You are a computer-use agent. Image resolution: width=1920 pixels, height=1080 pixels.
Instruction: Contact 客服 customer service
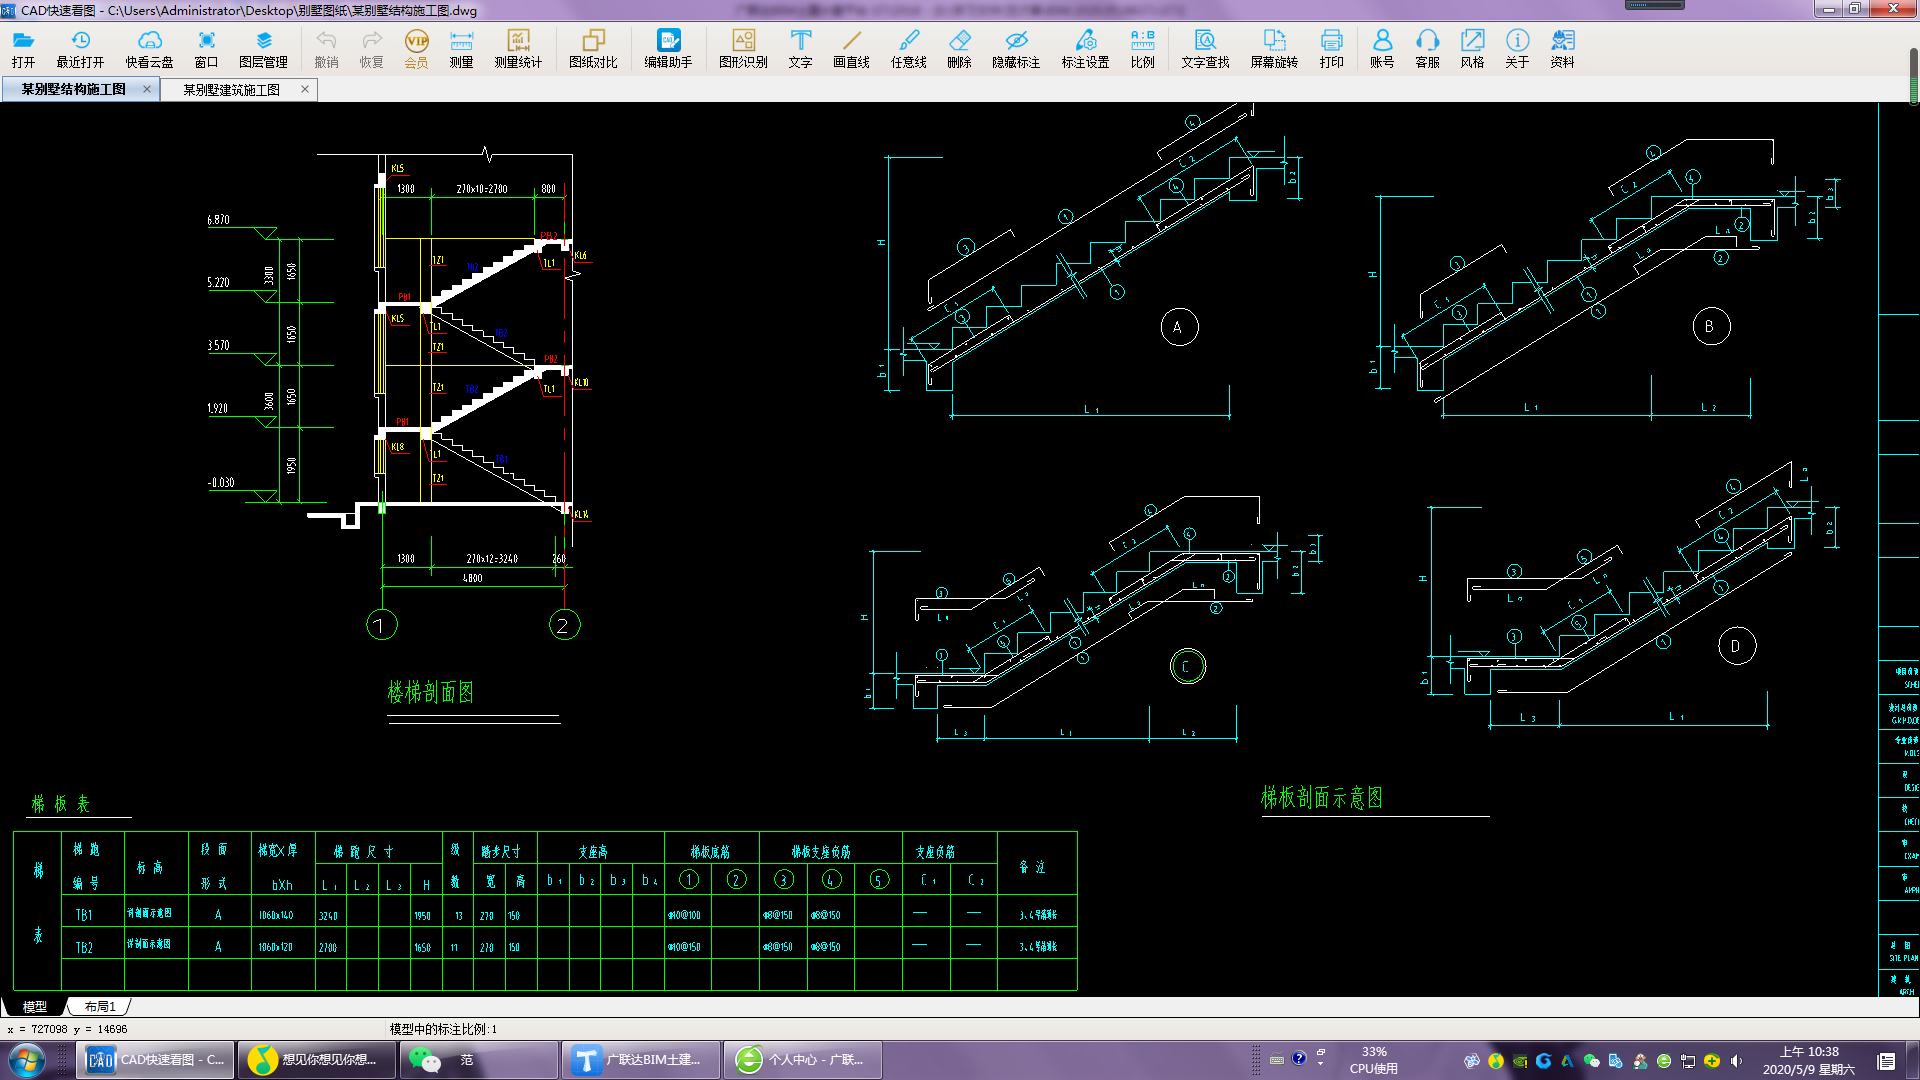1427,49
